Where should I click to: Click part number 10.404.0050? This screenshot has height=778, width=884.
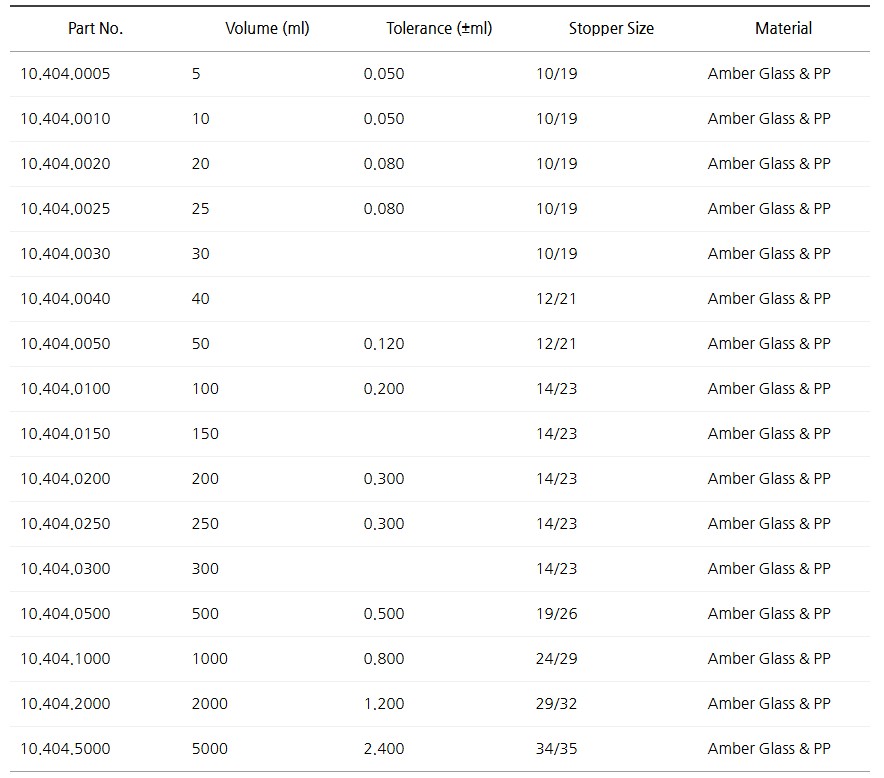point(65,344)
